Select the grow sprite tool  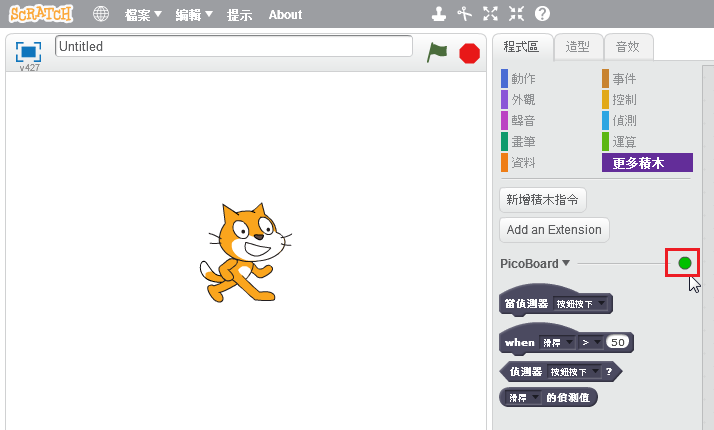[x=490, y=14]
